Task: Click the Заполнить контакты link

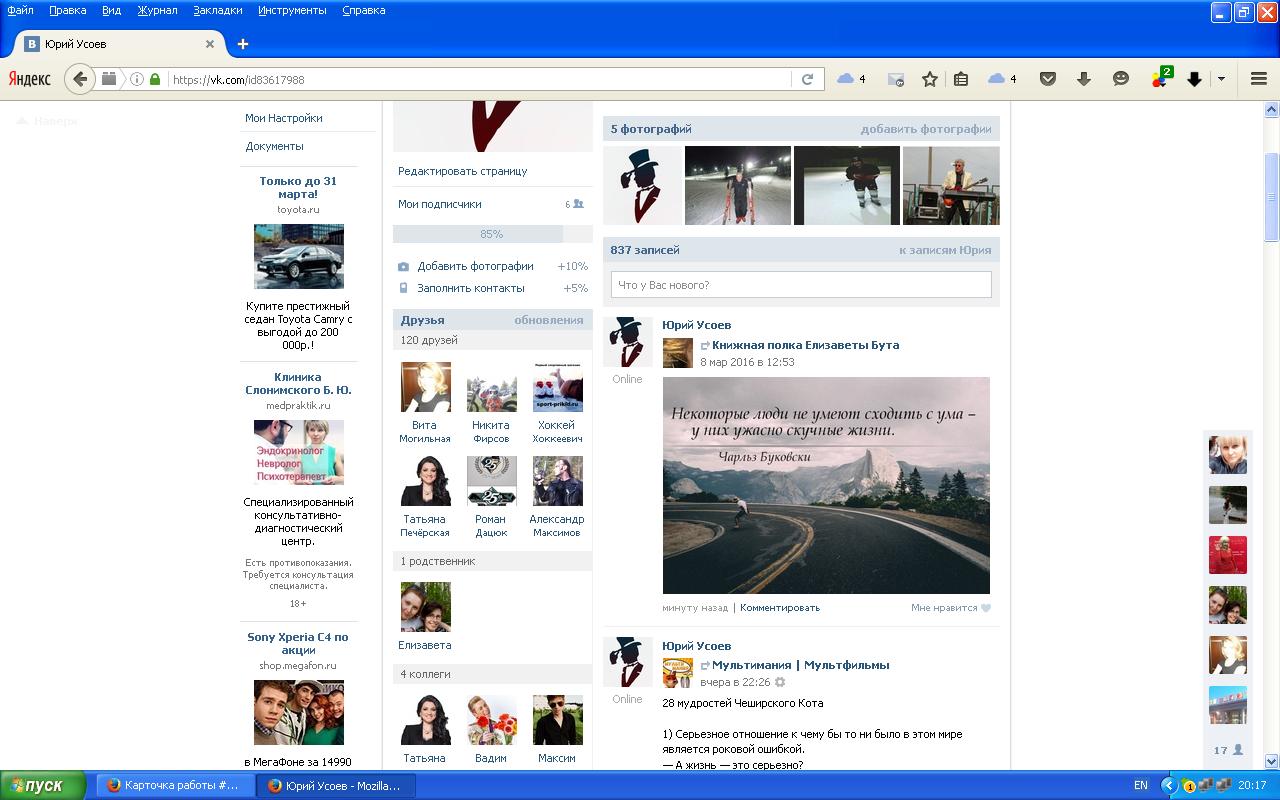Action: pyautogui.click(x=470, y=288)
